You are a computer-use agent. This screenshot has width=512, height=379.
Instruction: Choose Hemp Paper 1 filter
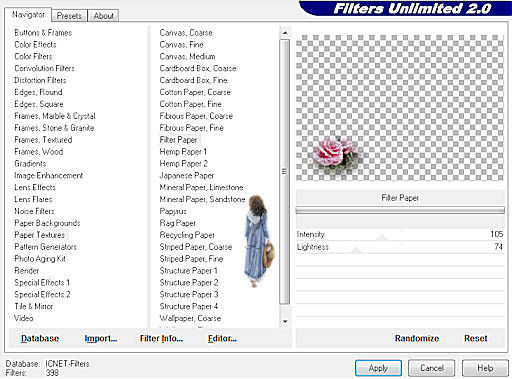pyautogui.click(x=183, y=152)
